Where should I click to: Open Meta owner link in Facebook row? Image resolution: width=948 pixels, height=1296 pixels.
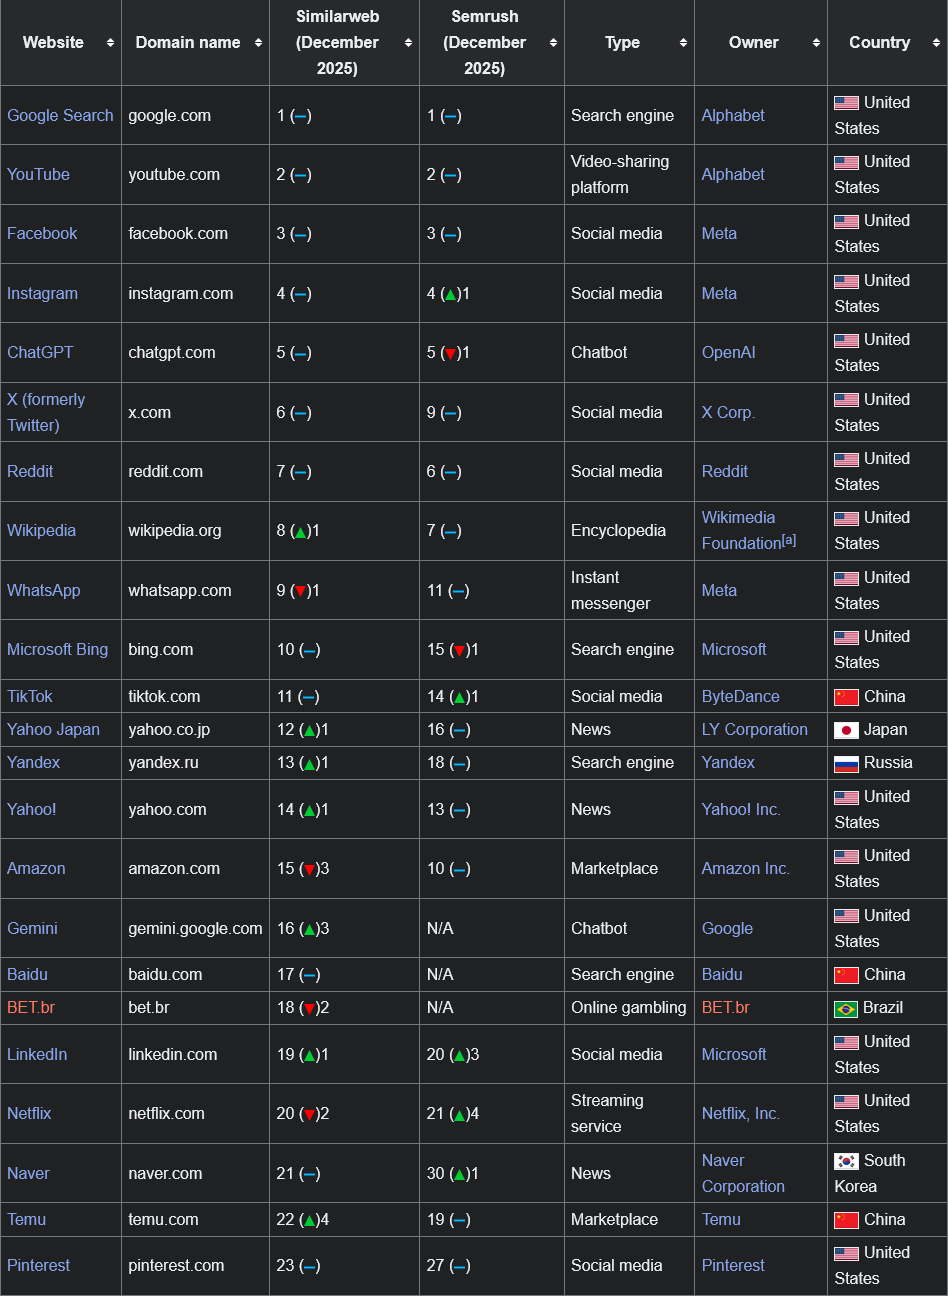719,233
